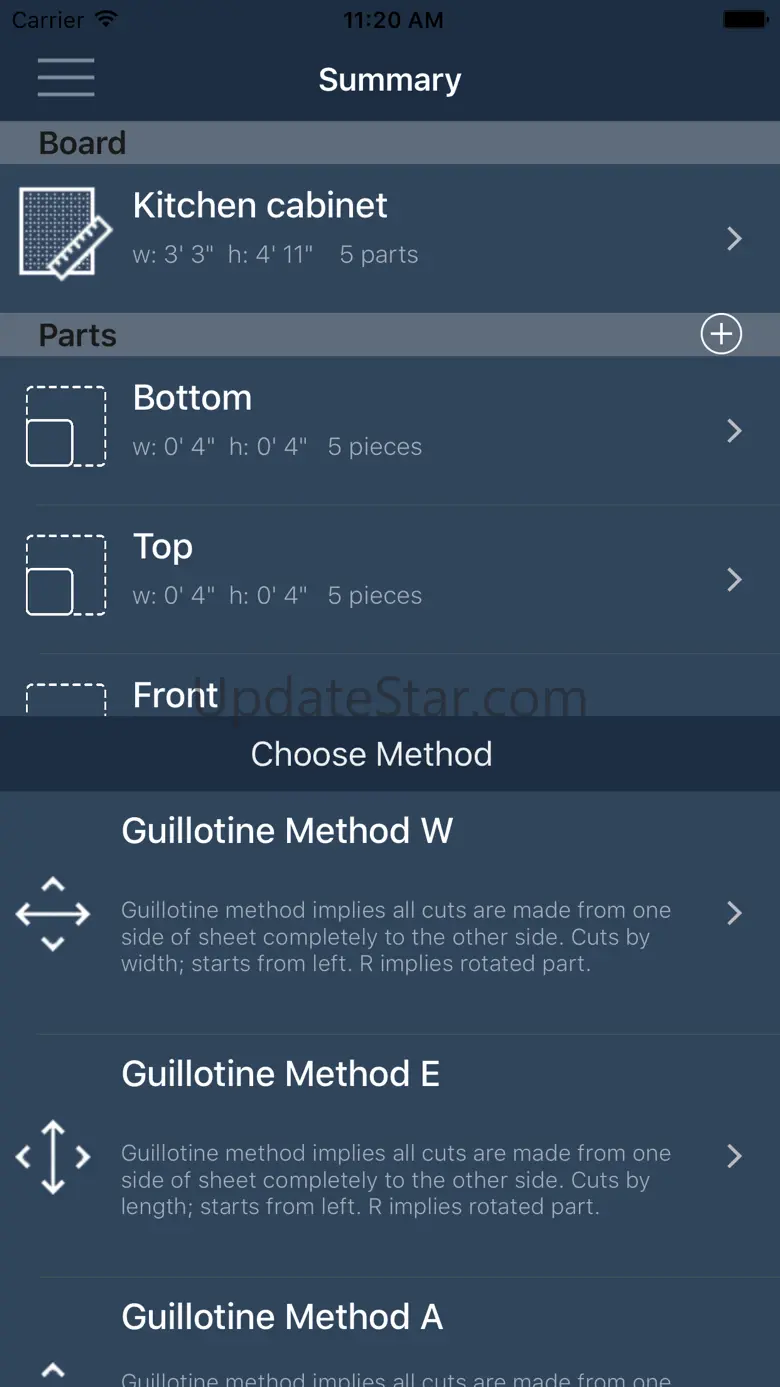Open the hamburger menu
The width and height of the screenshot is (780, 1387).
66,78
